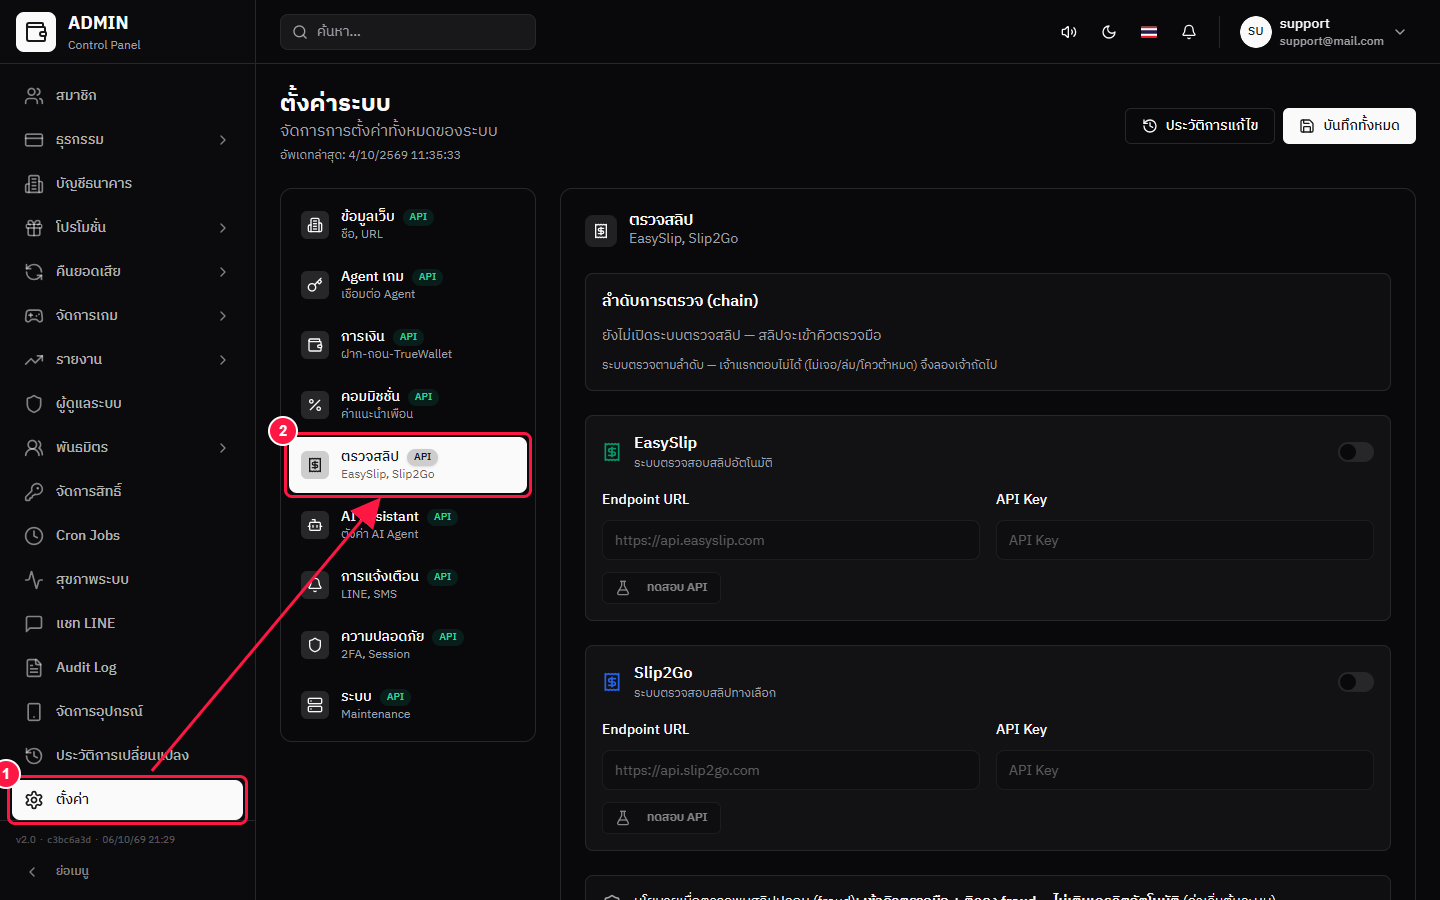
Task: Click the แชท LINE chat bubble icon
Action: tap(34, 624)
